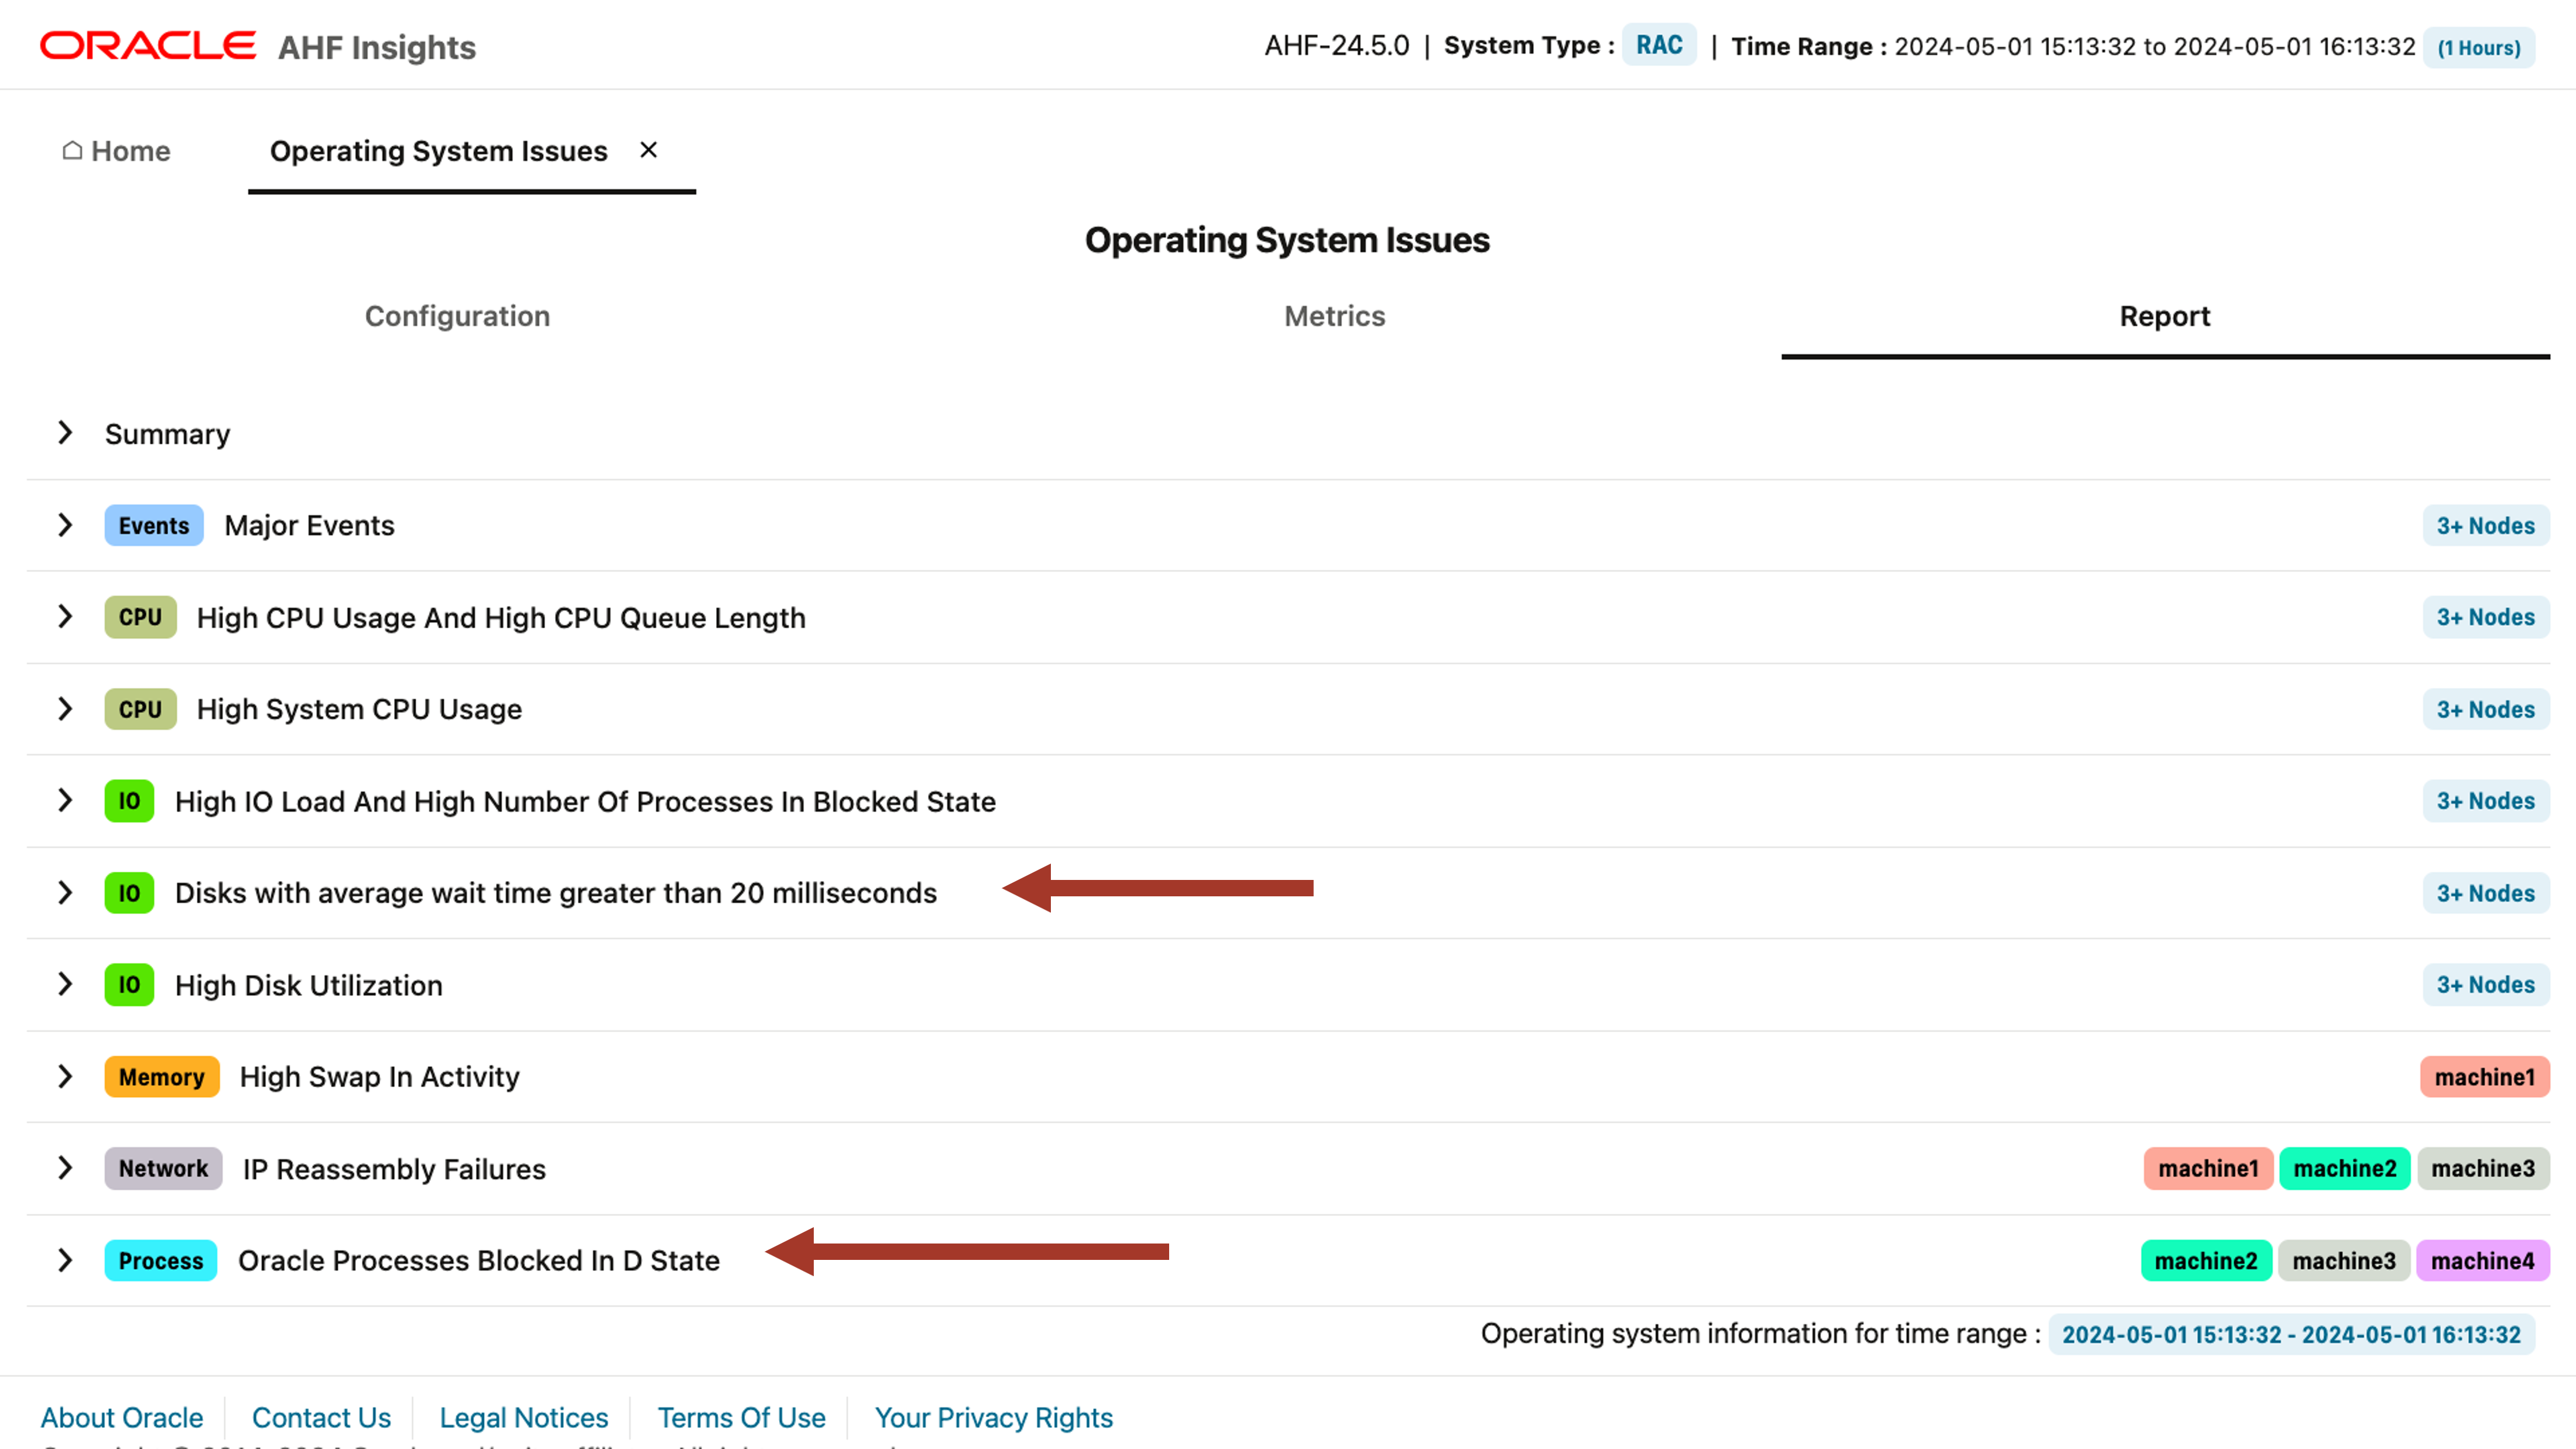Click the CPU badge for High System CPU Usage
The width and height of the screenshot is (2576, 1449).
(139, 709)
